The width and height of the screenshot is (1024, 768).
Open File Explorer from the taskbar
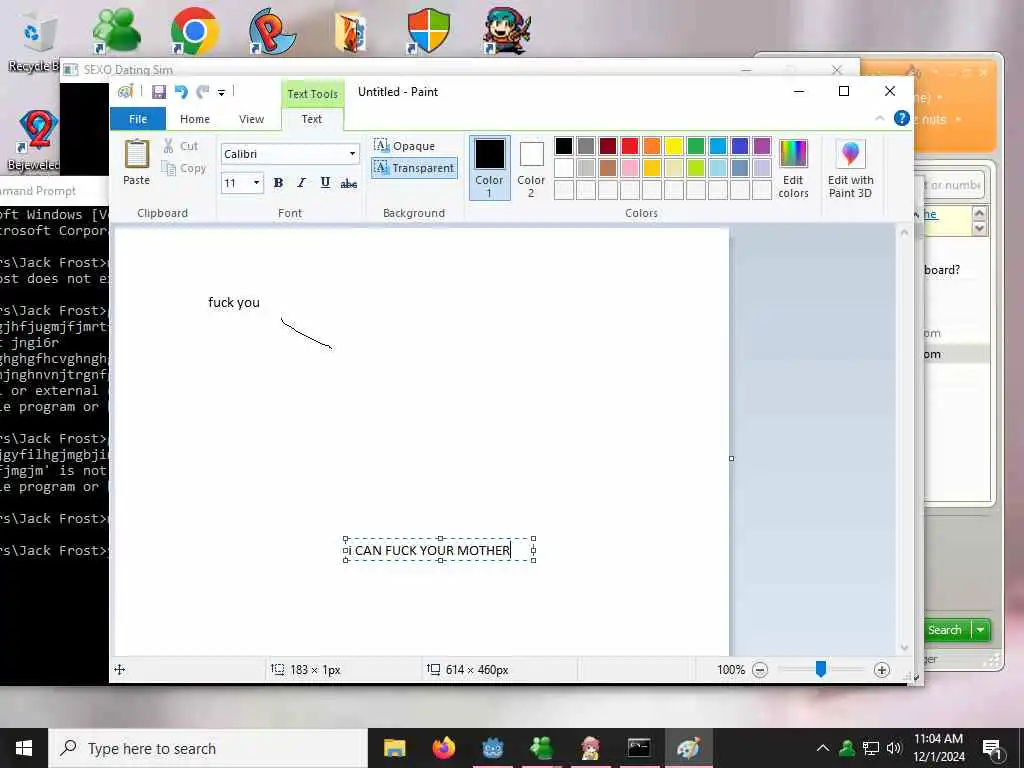[394, 748]
